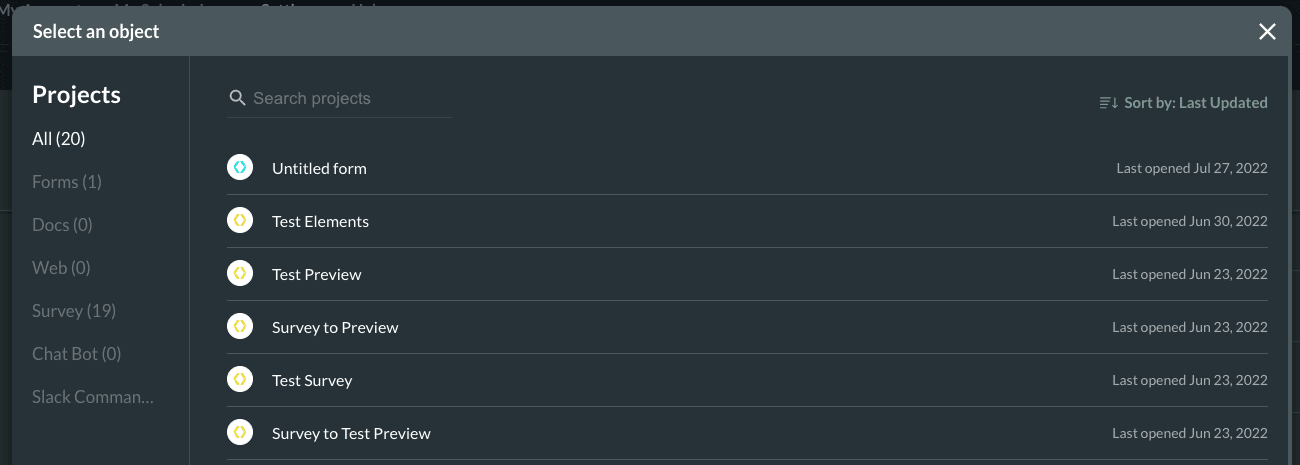Viewport: 1300px width, 465px height.
Task: Filter projects by Survey (19)
Action: pyautogui.click(x=74, y=311)
